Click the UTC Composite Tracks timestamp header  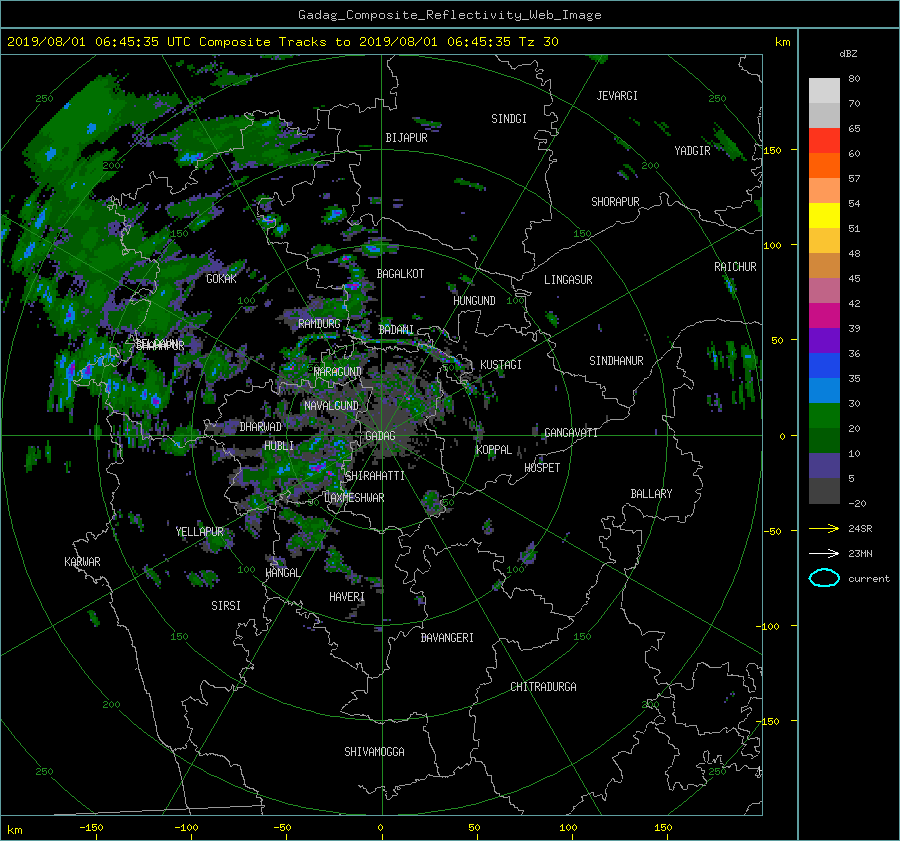click(x=282, y=42)
